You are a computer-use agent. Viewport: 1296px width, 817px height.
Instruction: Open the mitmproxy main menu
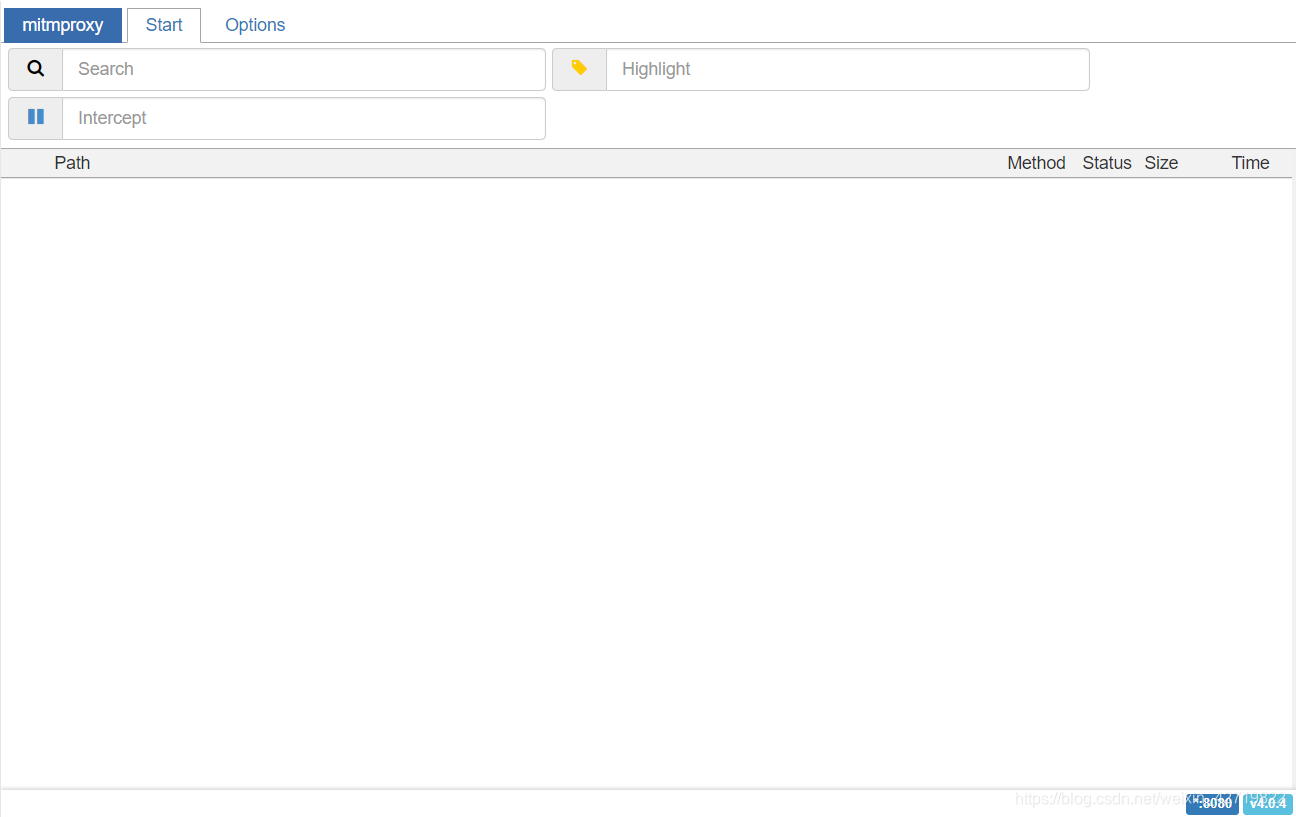[x=63, y=25]
